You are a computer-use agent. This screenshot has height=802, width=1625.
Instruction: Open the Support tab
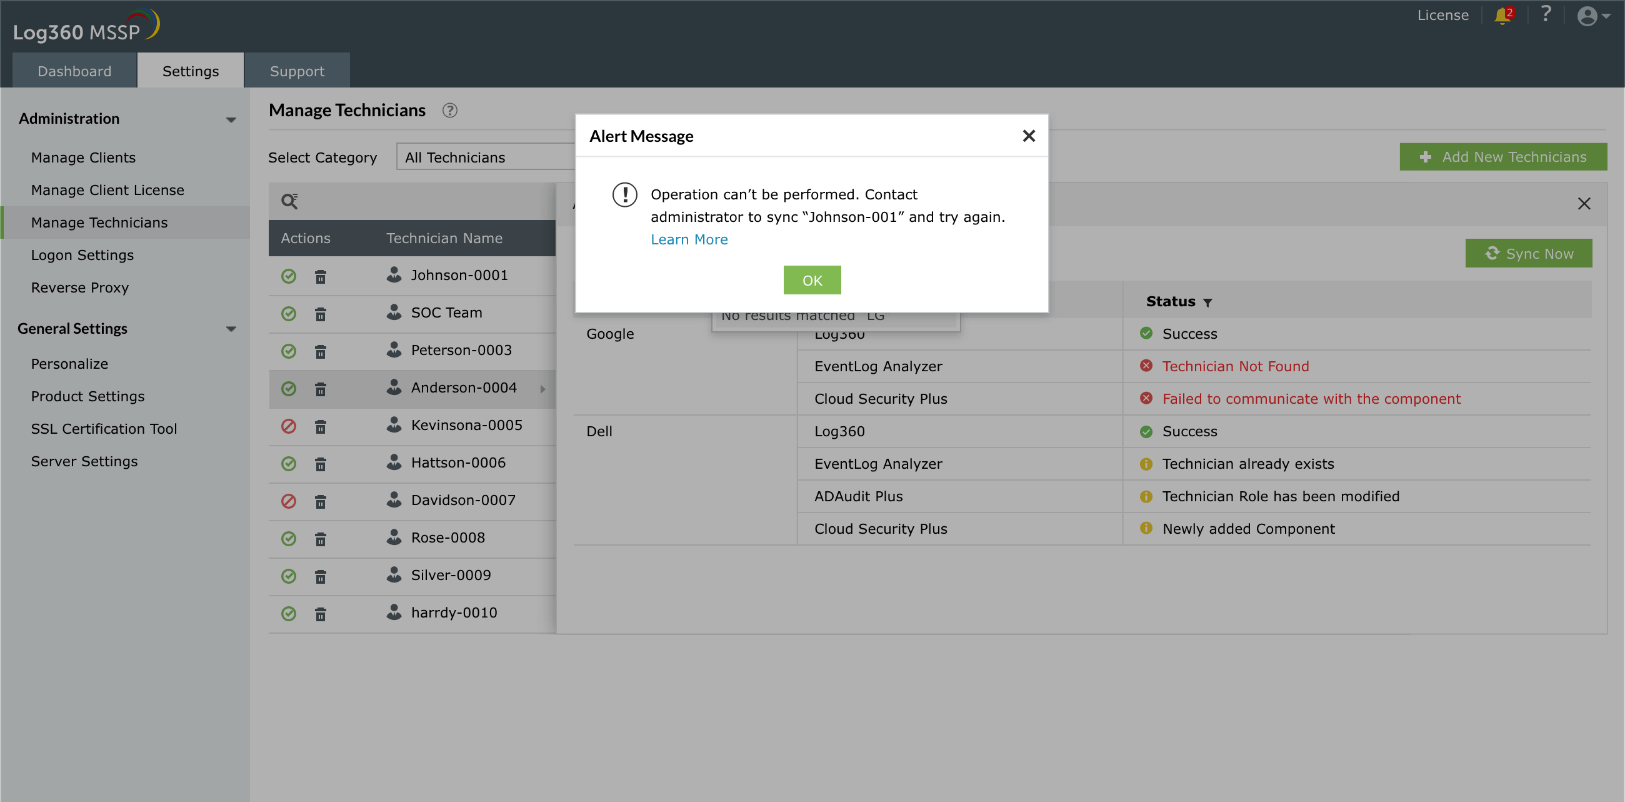297,71
